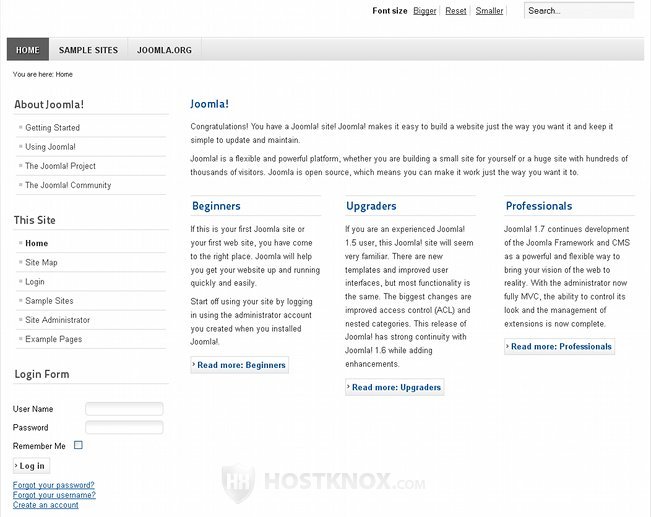
Task: Open Example Pages menu item
Action: tap(54, 339)
